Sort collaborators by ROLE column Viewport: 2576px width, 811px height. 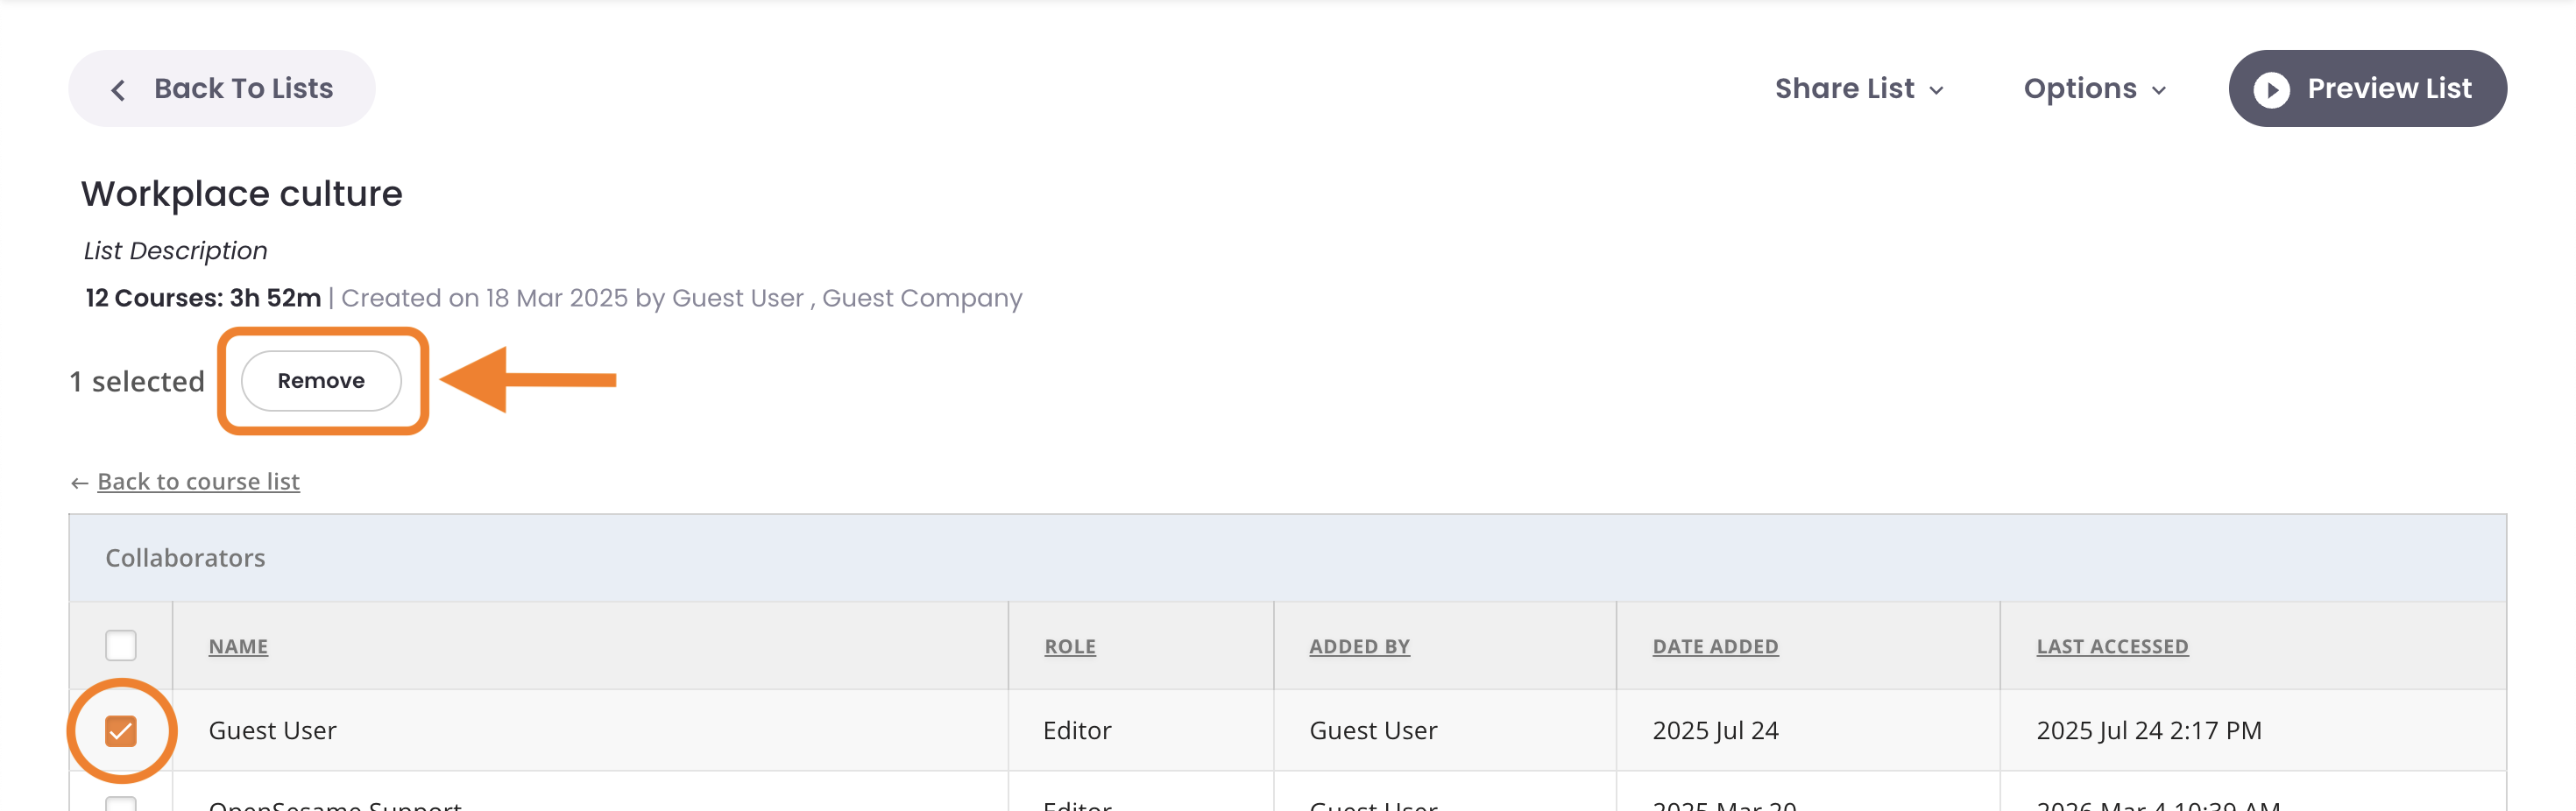1070,646
